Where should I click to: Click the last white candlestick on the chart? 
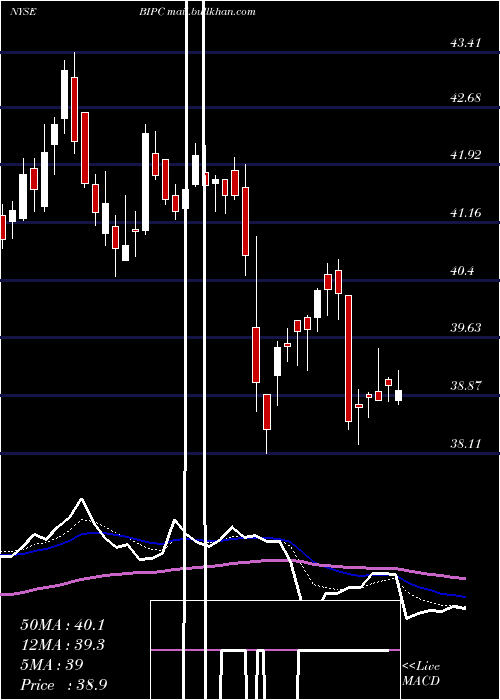tap(398, 395)
